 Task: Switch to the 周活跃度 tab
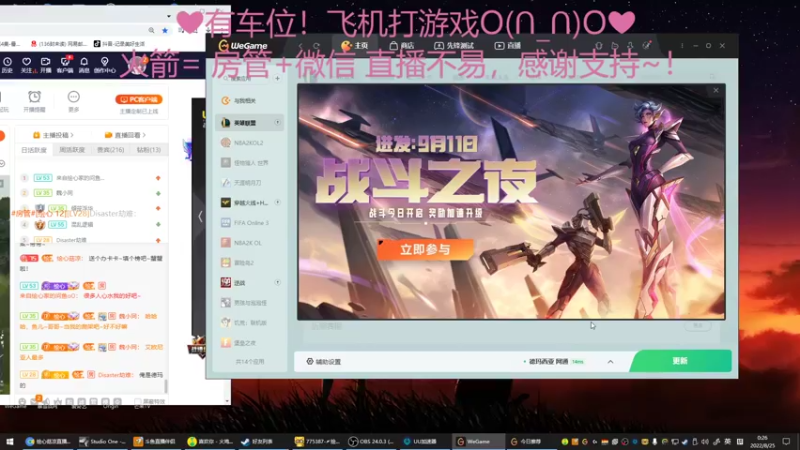tap(72, 150)
